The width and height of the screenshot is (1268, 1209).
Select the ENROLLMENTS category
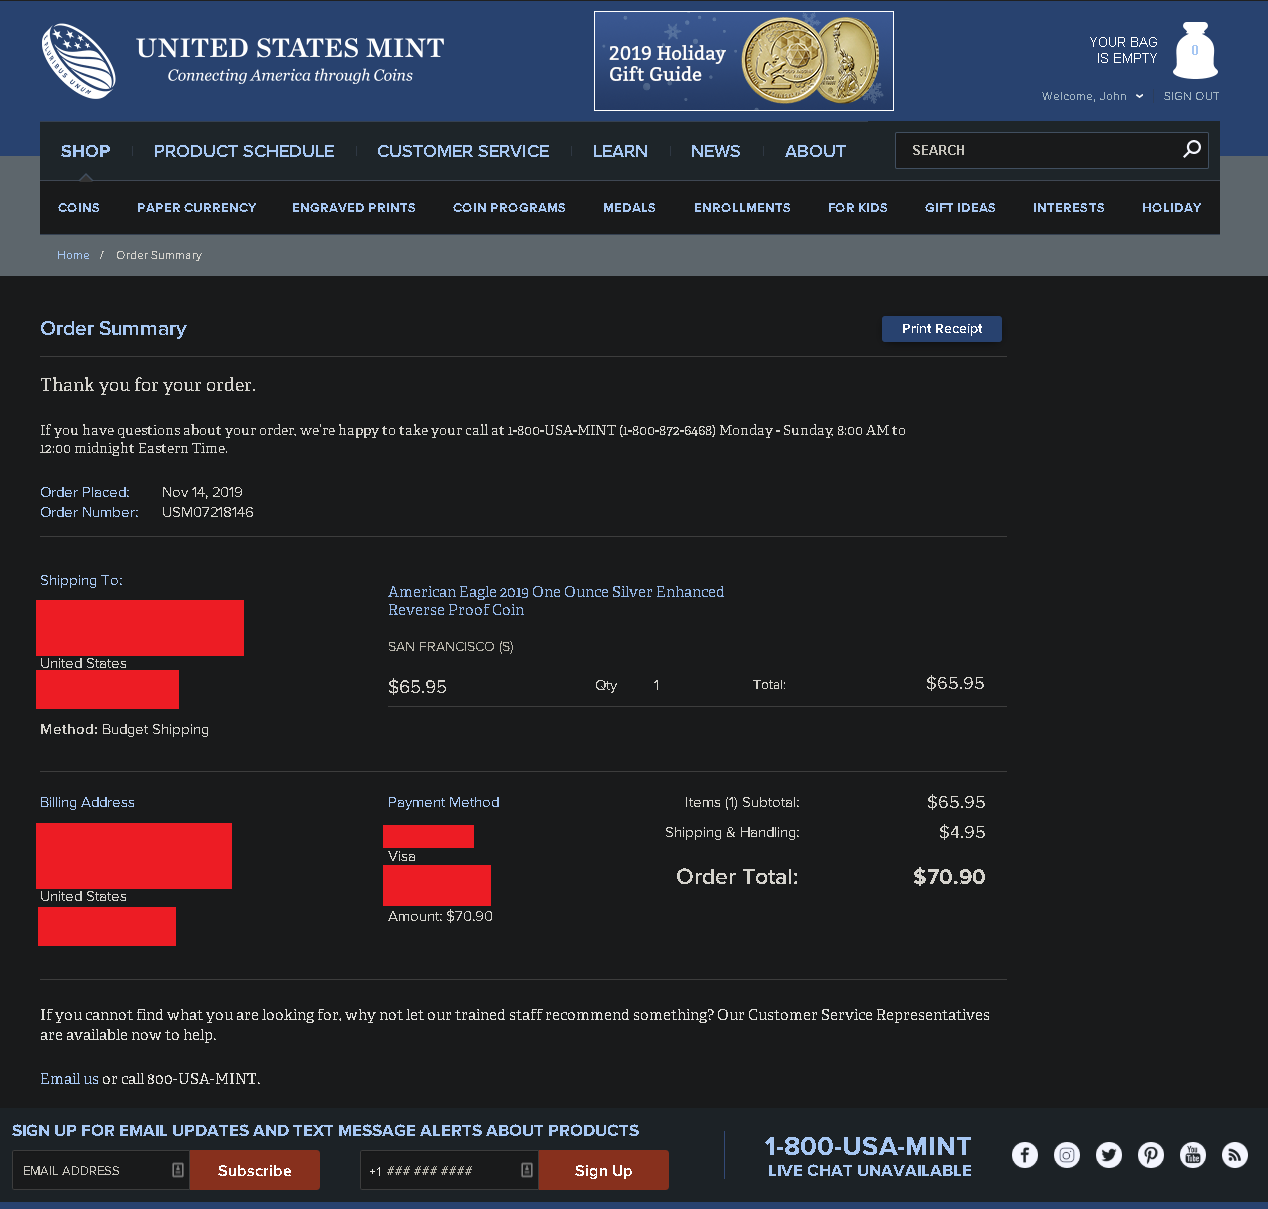click(742, 207)
